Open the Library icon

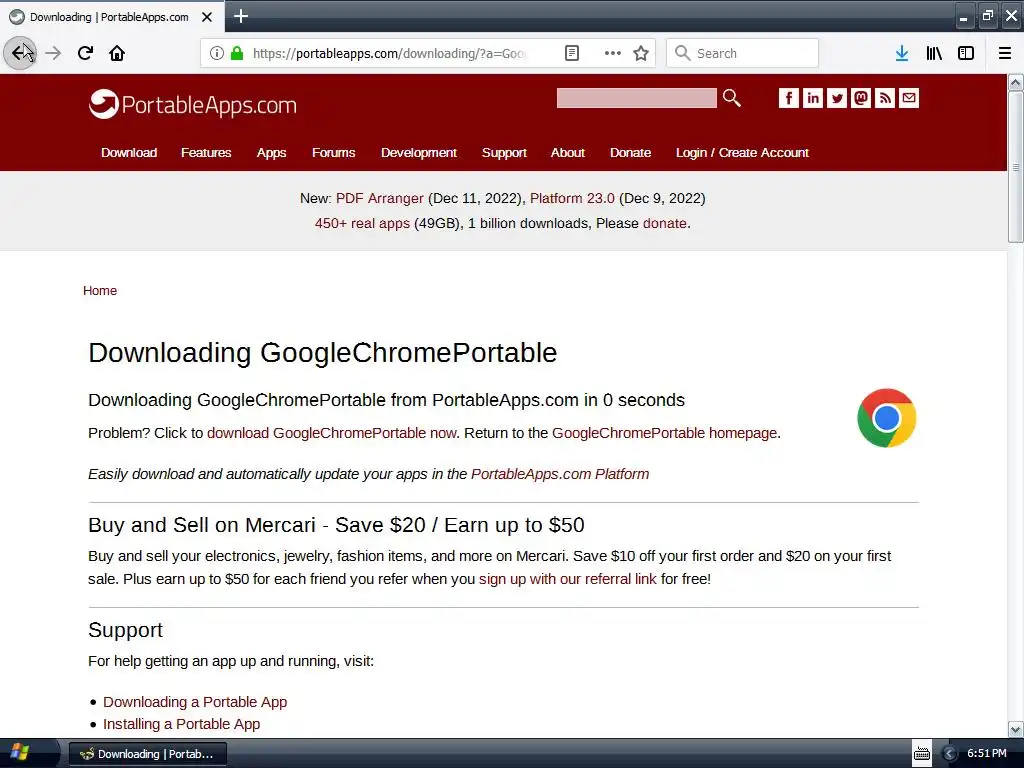click(x=934, y=53)
